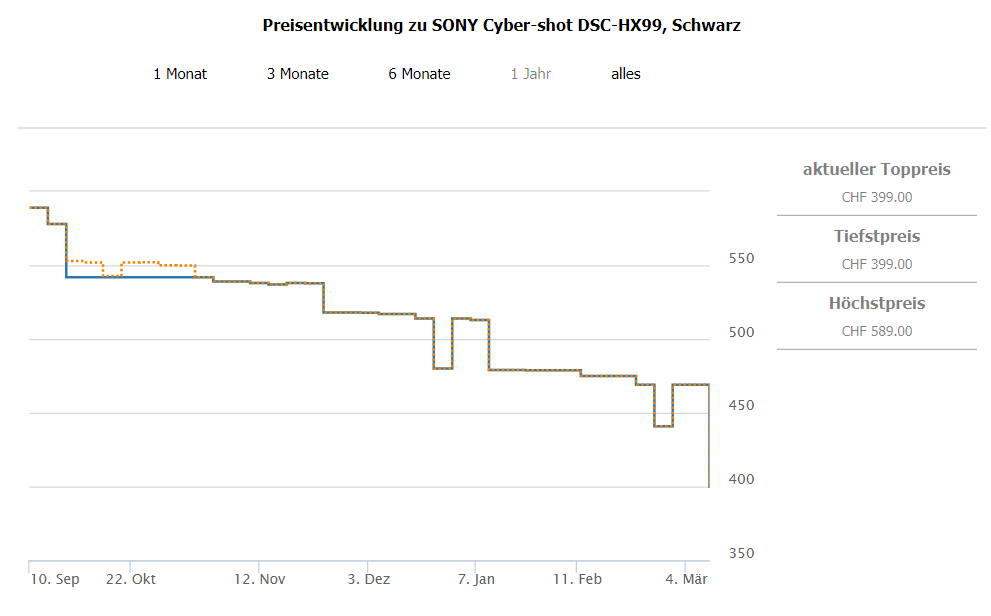Show the "6 Monate" price history
This screenshot has width=991, height=616.
pyautogui.click(x=419, y=74)
